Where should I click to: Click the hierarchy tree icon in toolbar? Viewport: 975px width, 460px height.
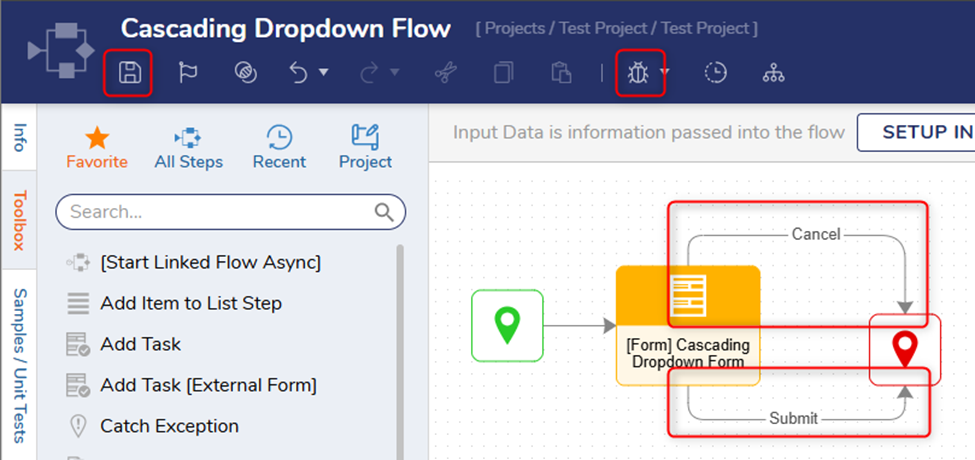point(773,73)
